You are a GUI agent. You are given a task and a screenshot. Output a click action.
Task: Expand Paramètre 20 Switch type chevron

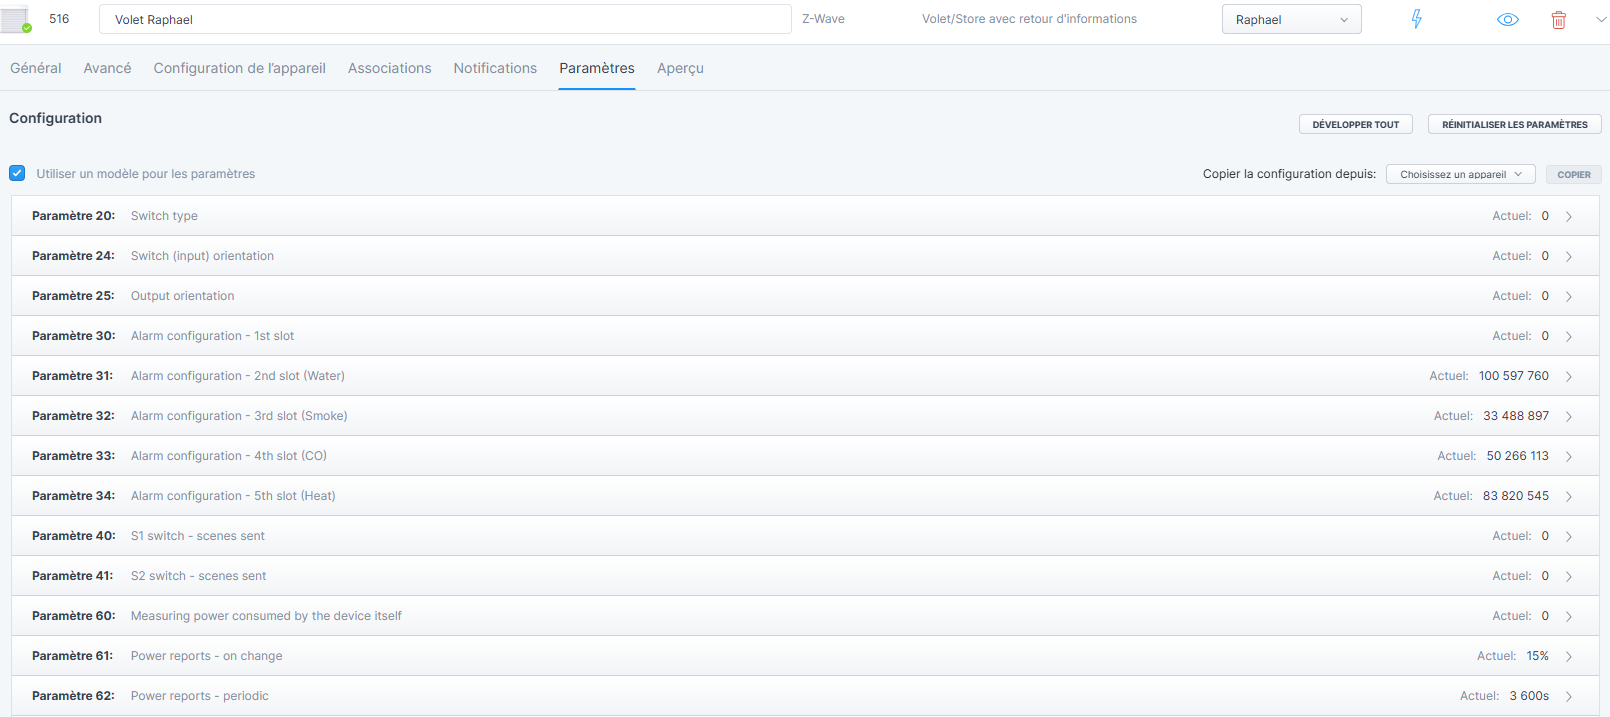[1569, 216]
